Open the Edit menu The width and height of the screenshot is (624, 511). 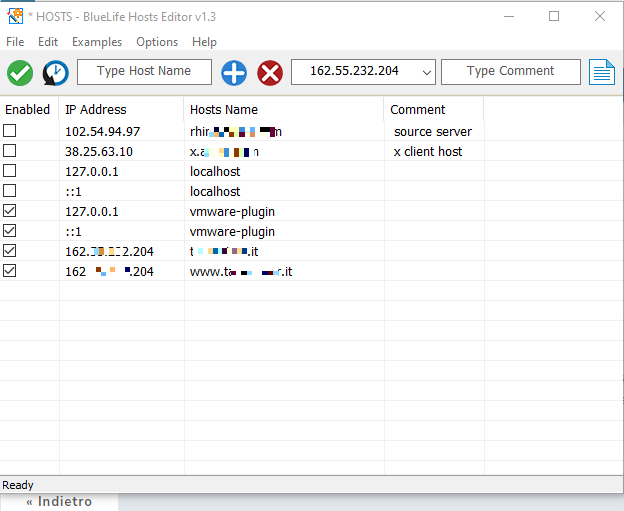[x=48, y=42]
